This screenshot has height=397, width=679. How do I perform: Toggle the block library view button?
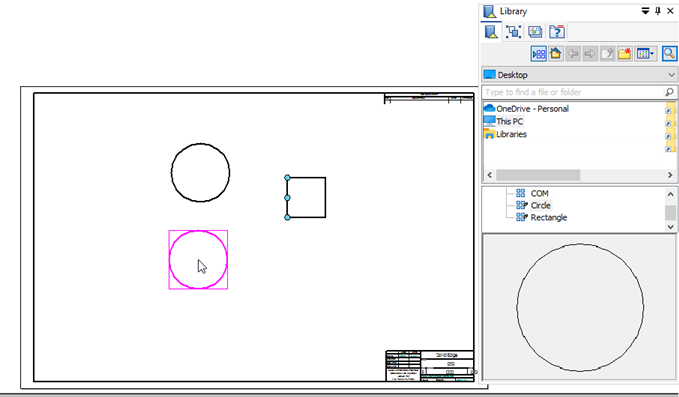click(x=539, y=54)
